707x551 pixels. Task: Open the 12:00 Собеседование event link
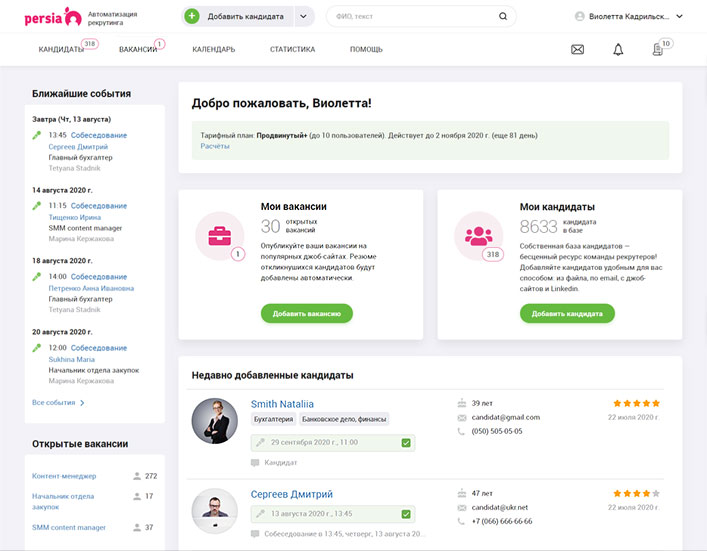[x=99, y=348]
